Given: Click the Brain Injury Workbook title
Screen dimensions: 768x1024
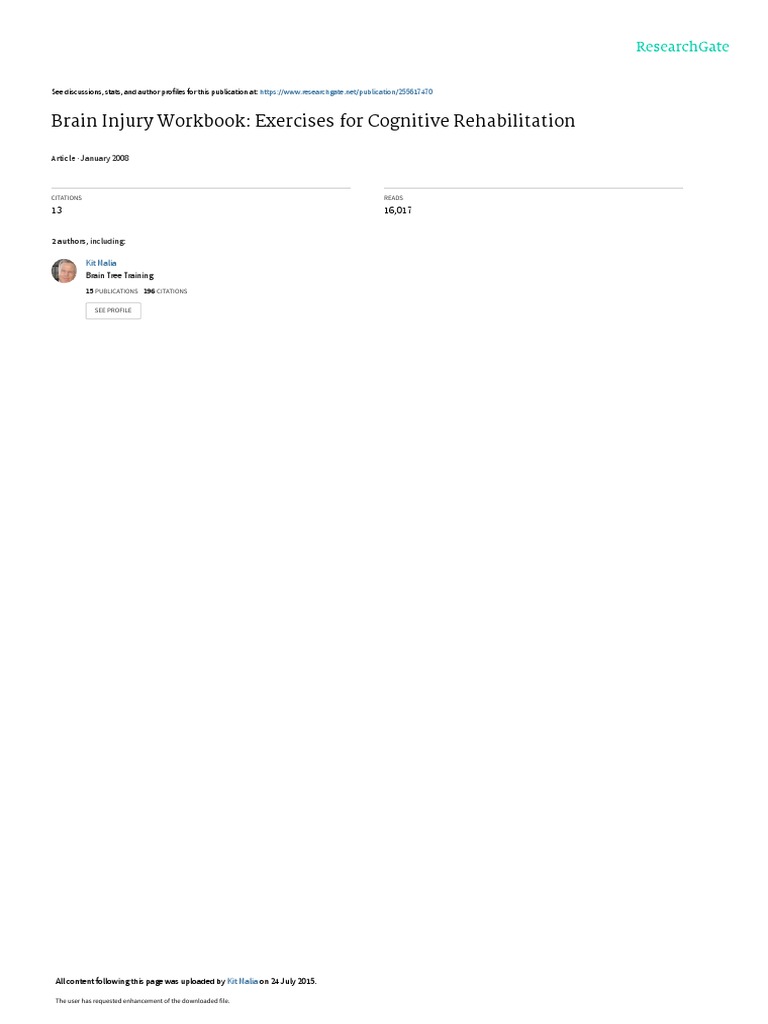Looking at the screenshot, I should 313,121.
